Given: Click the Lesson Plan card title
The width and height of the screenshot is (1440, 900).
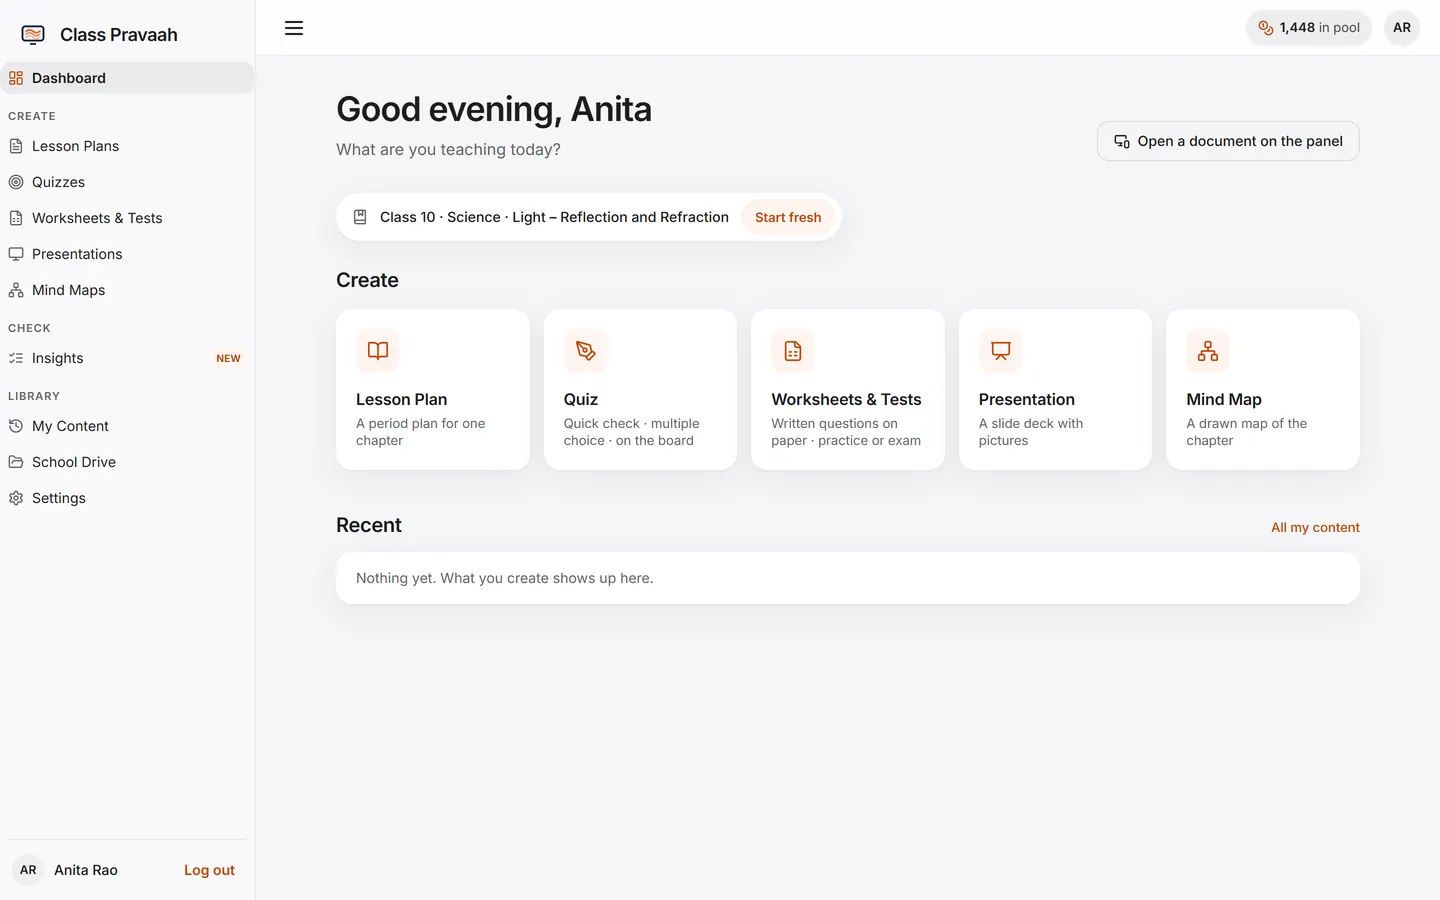Looking at the screenshot, I should [402, 399].
